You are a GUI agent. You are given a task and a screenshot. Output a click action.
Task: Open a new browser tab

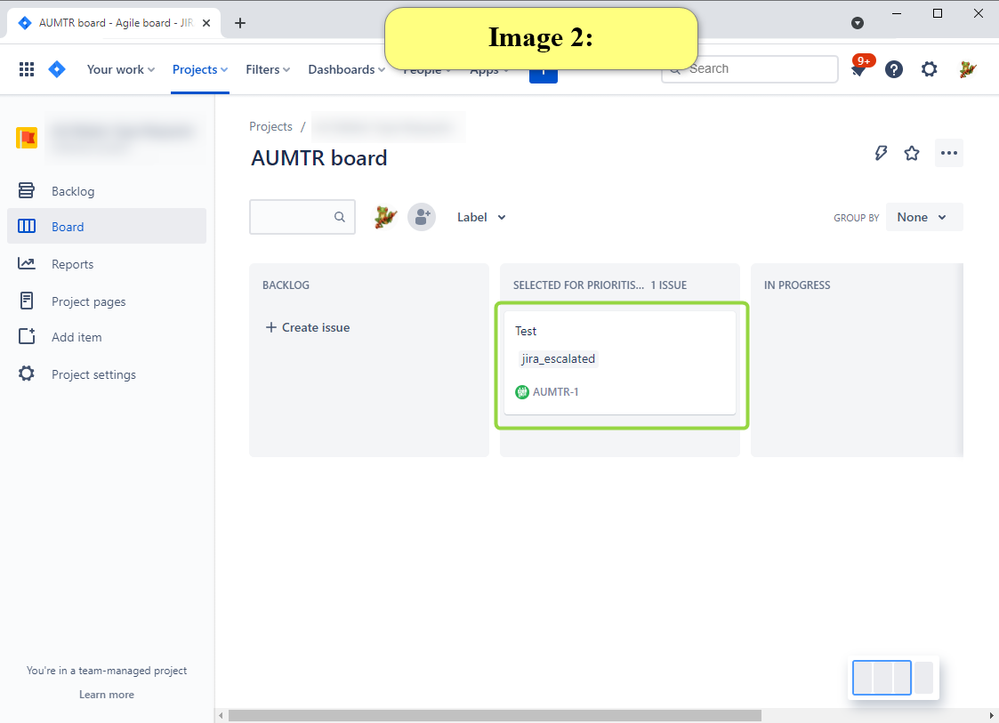[x=240, y=23]
